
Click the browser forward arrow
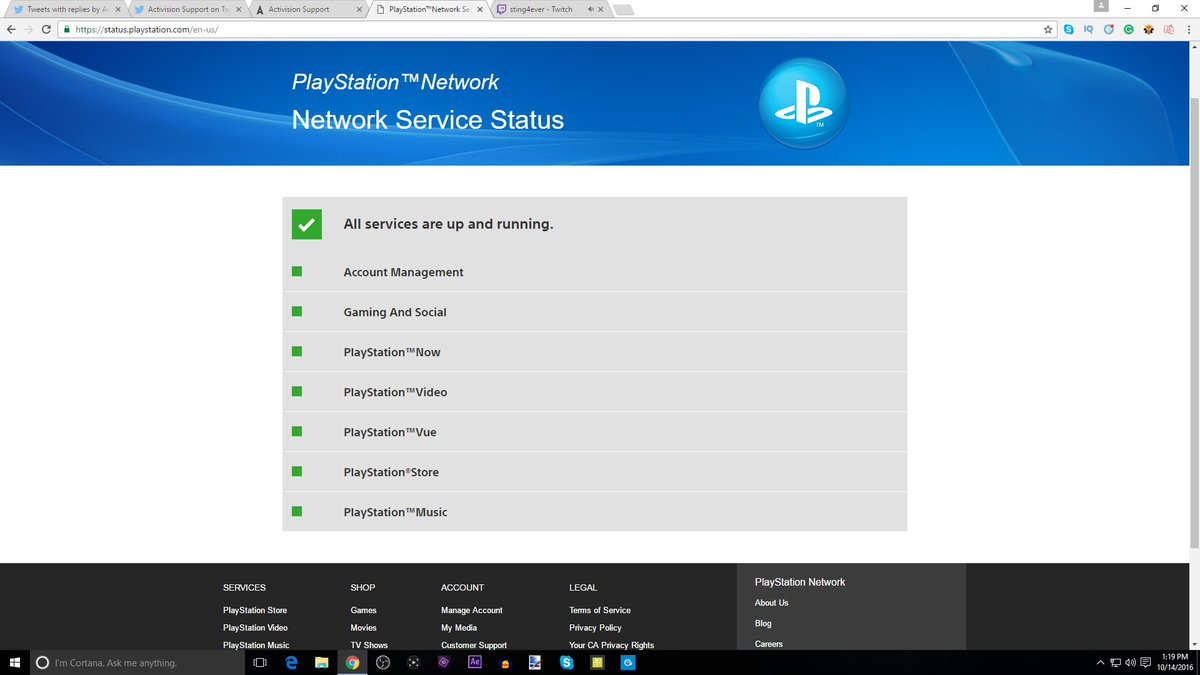[x=28, y=29]
